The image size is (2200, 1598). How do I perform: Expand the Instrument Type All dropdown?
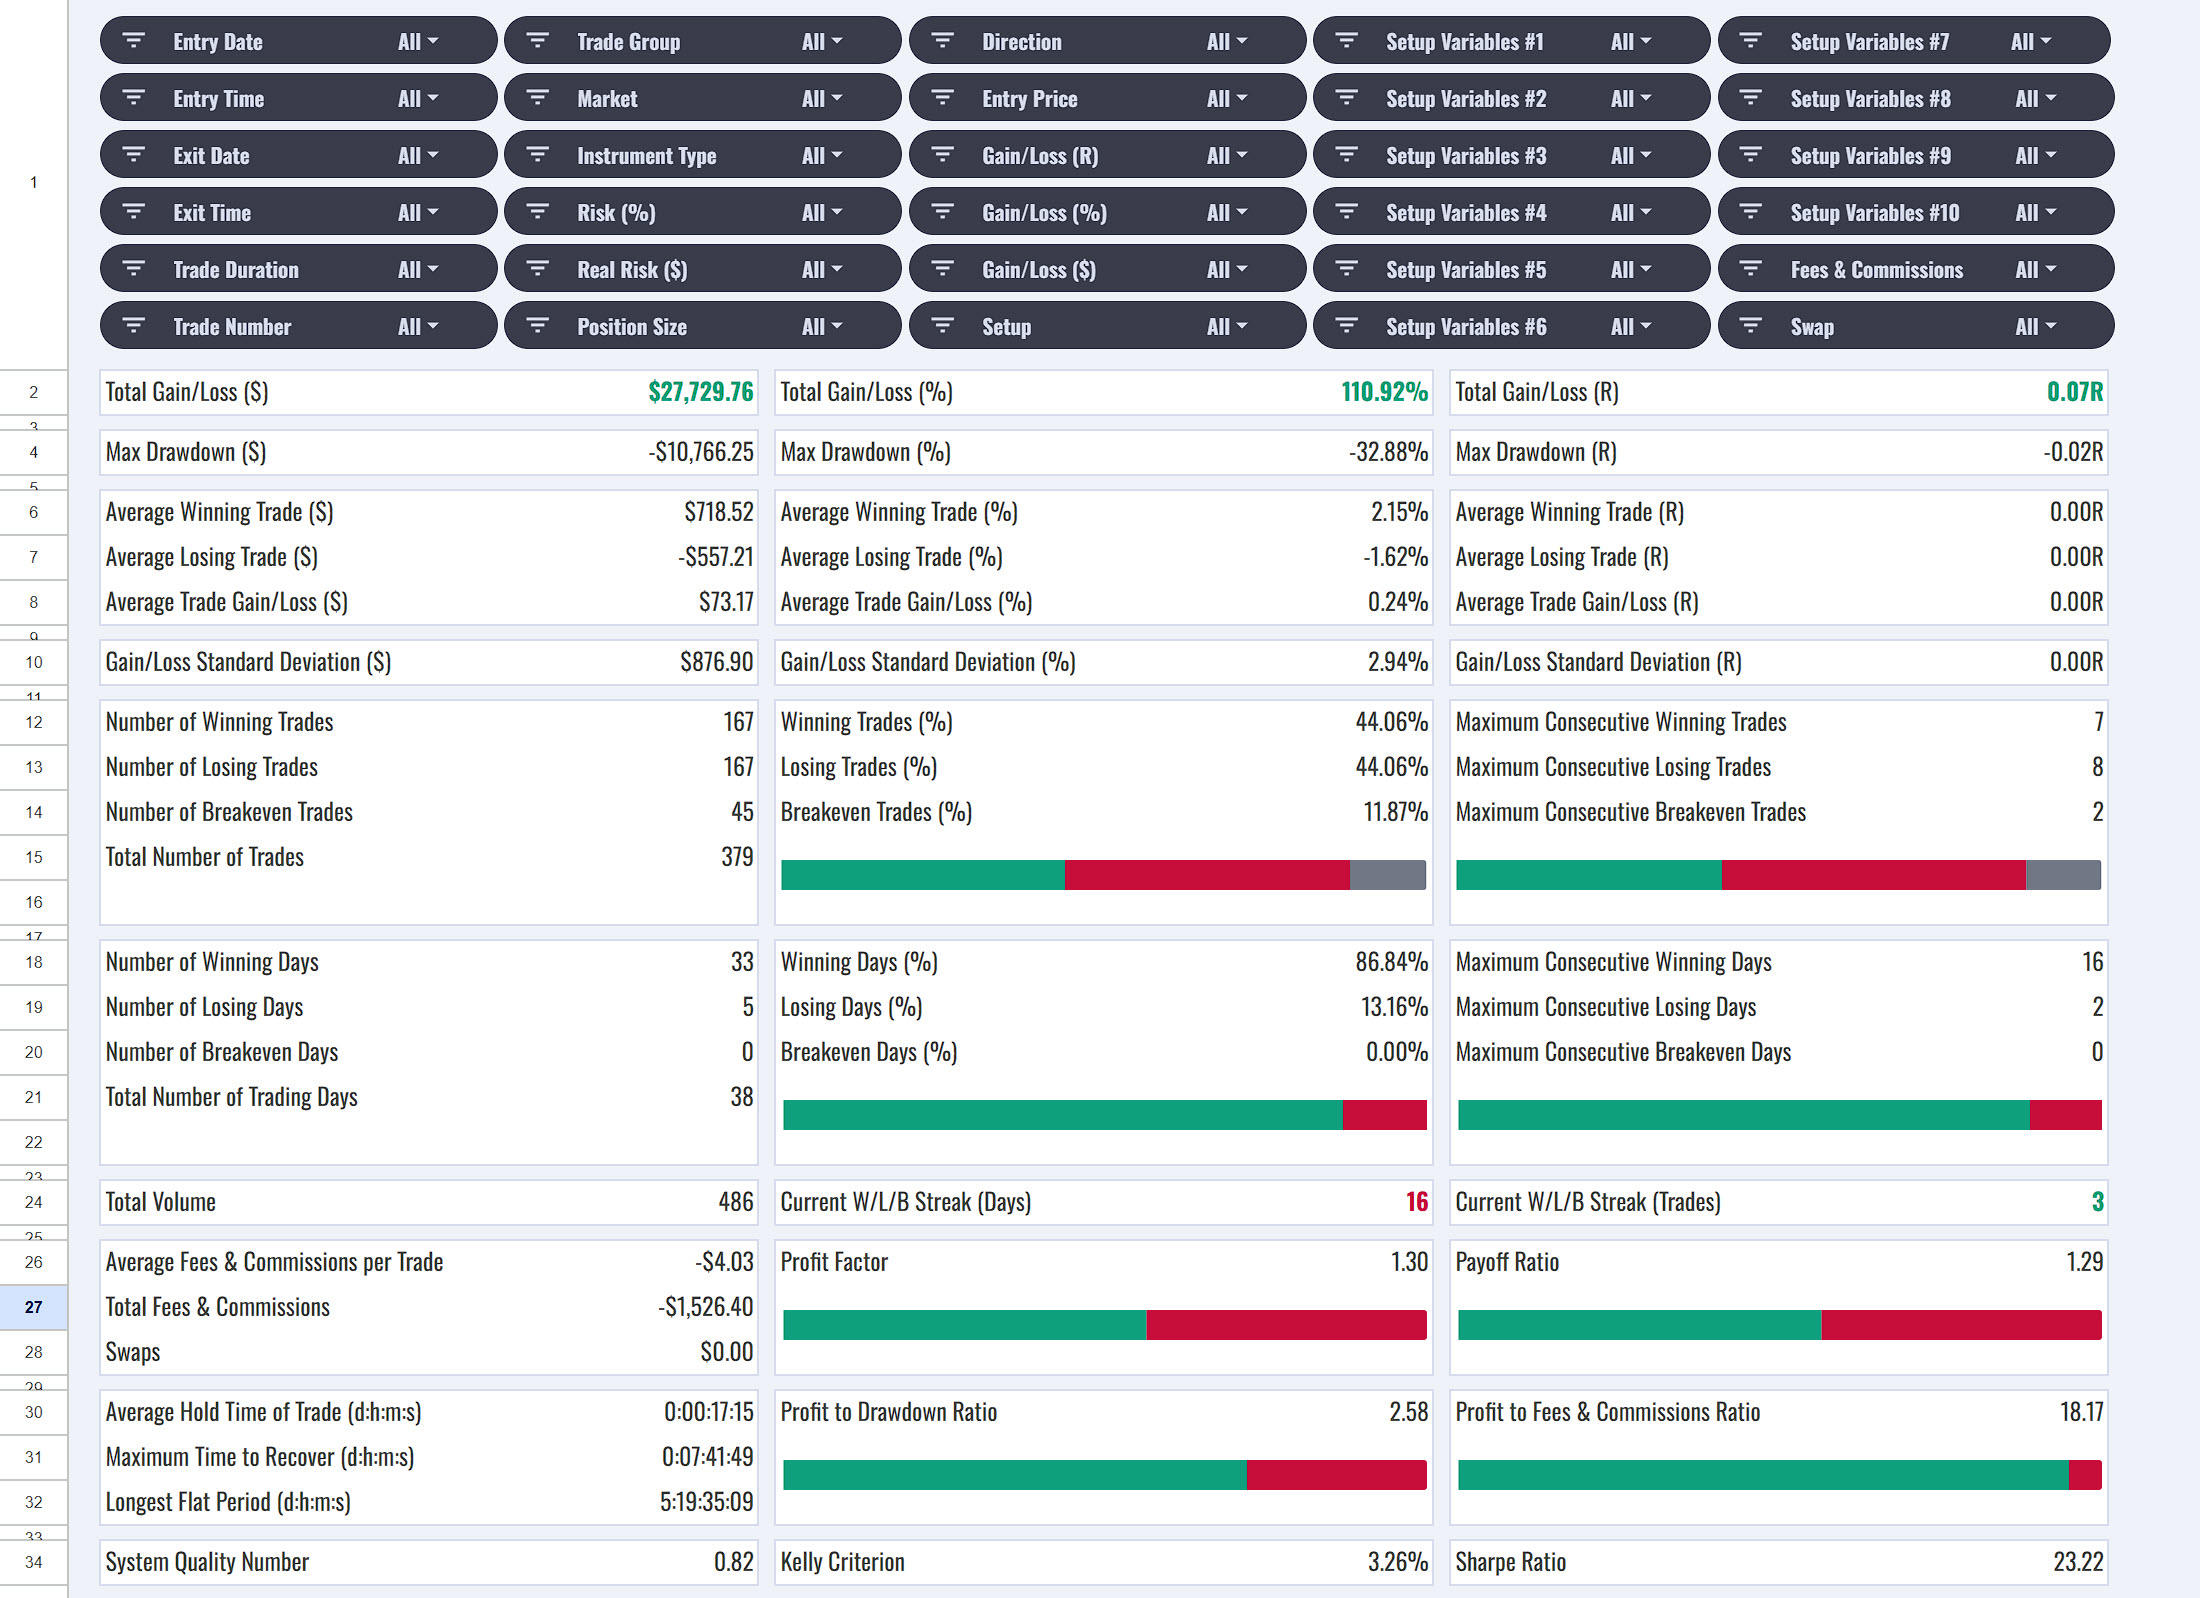[x=822, y=156]
